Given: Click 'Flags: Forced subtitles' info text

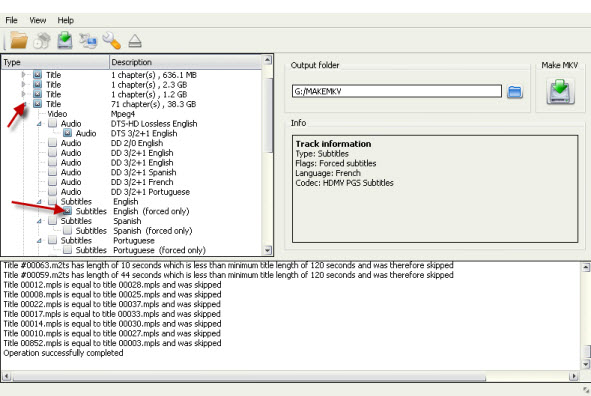Looking at the screenshot, I should pos(336,163).
